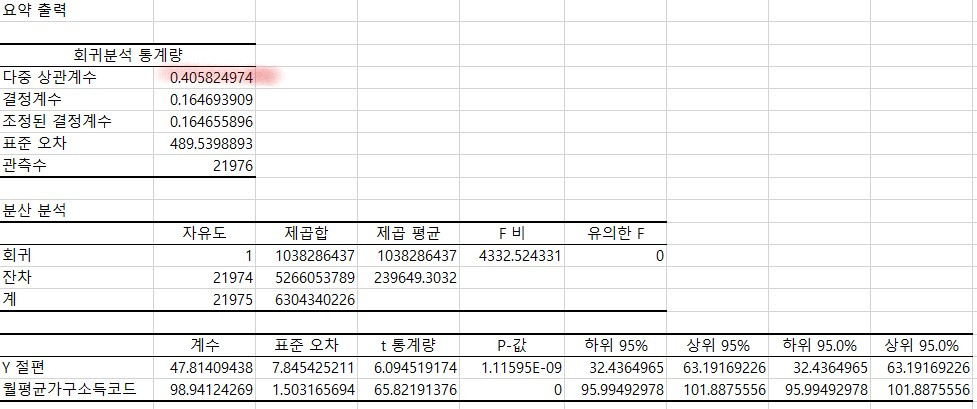Image resolution: width=977 pixels, height=409 pixels.
Task: Click the '결정계수' row label
Action: pos(32,99)
